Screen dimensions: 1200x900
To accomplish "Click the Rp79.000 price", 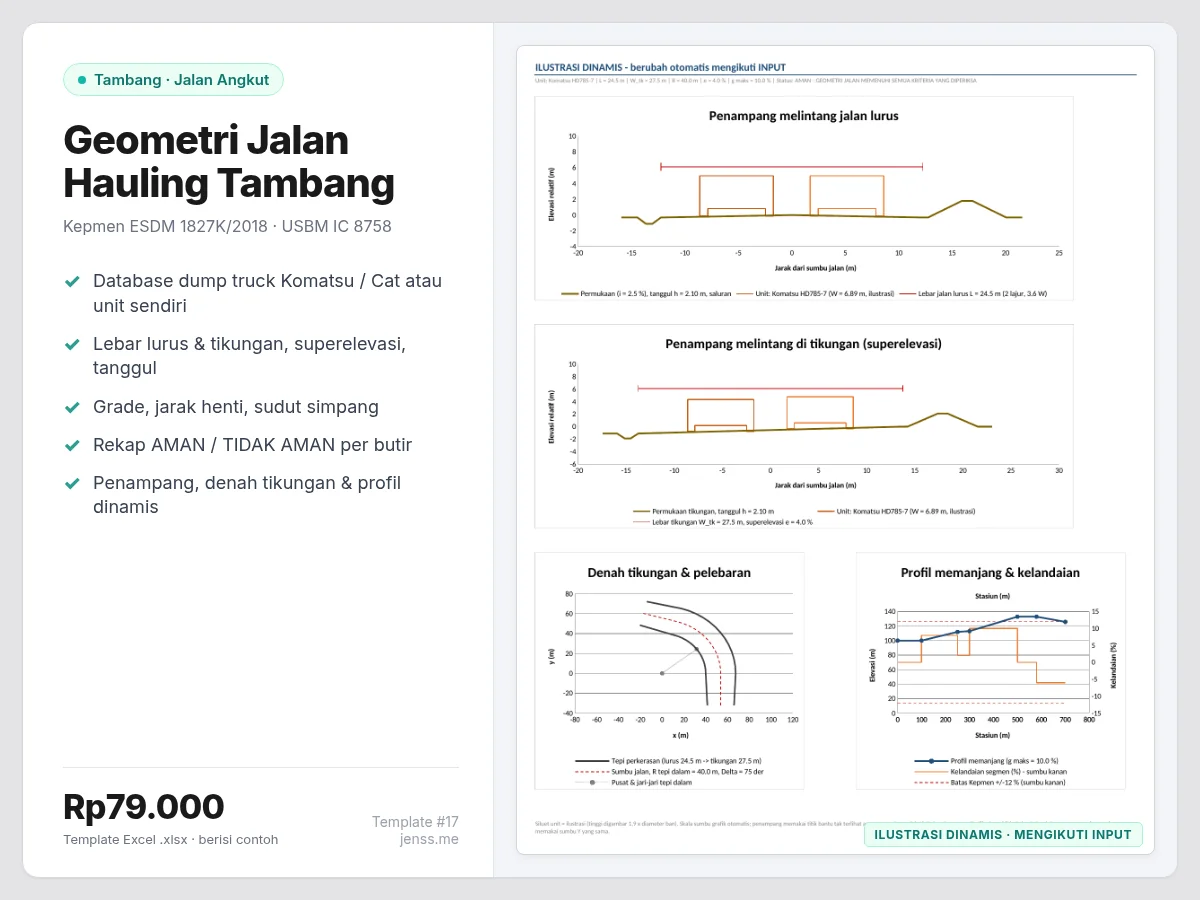I will coord(143,806).
